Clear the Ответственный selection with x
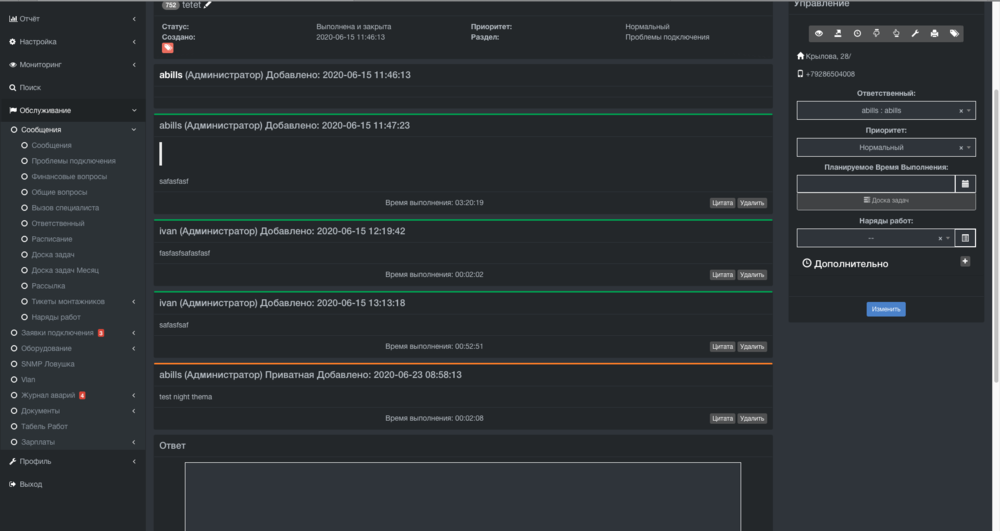 tap(961, 111)
